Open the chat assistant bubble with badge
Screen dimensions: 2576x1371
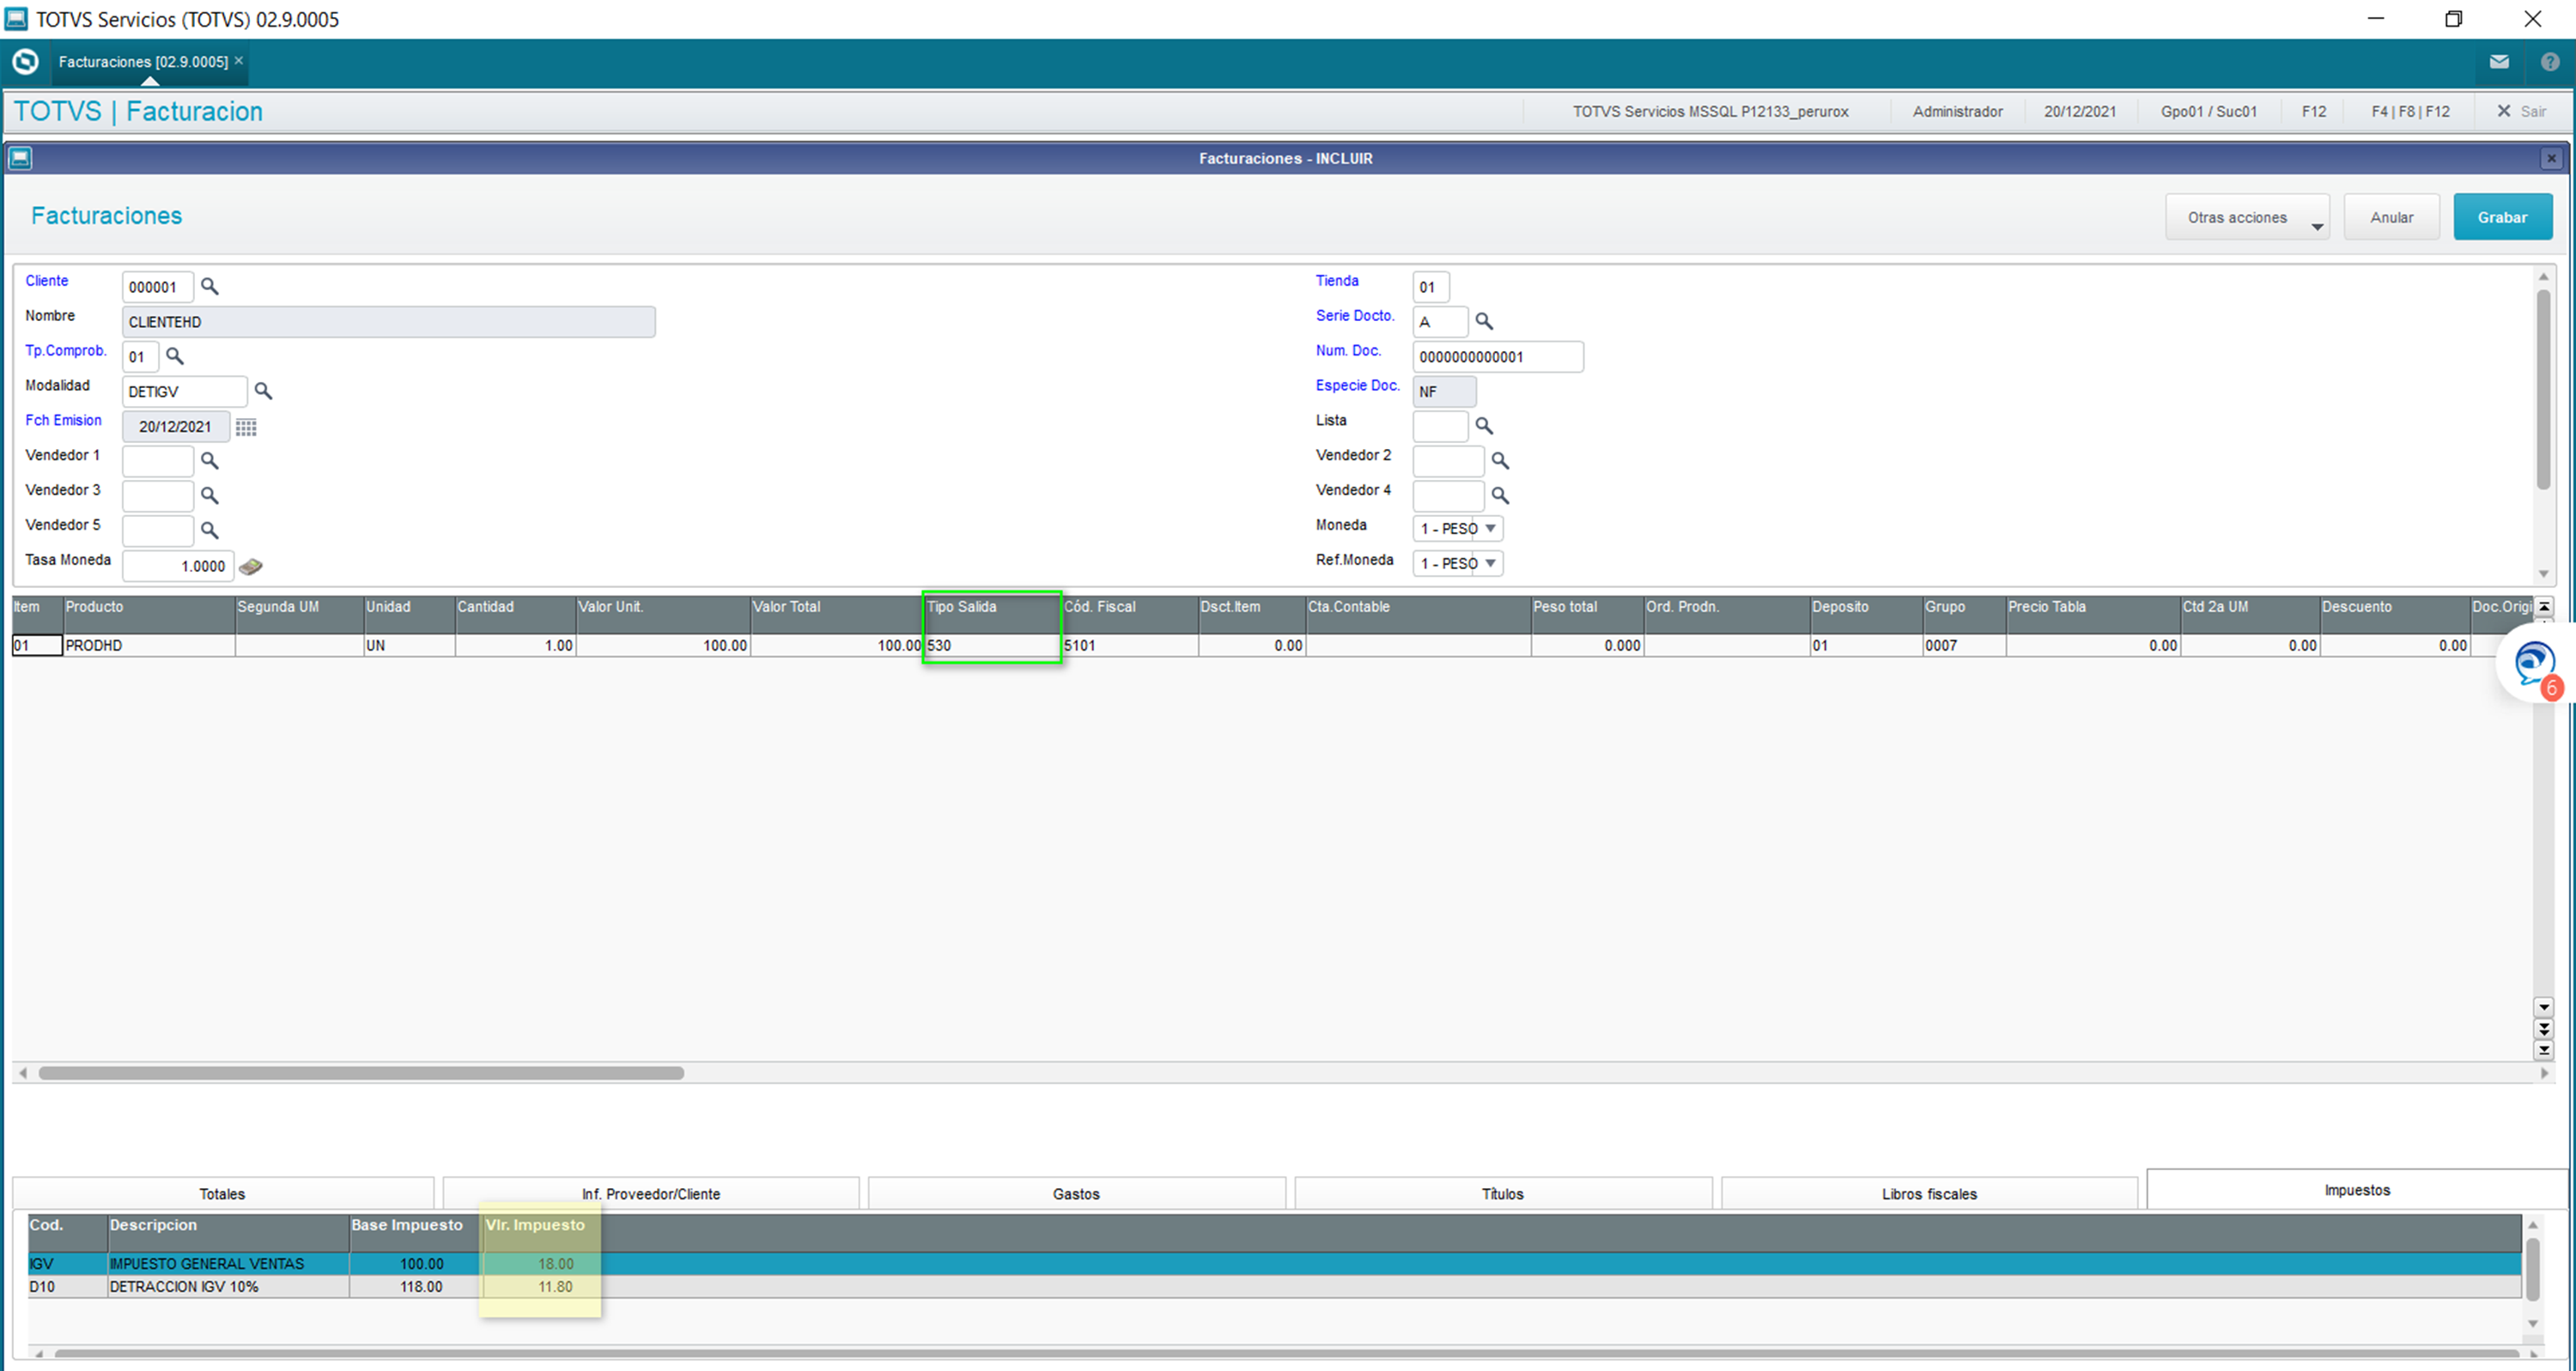[x=2535, y=664]
